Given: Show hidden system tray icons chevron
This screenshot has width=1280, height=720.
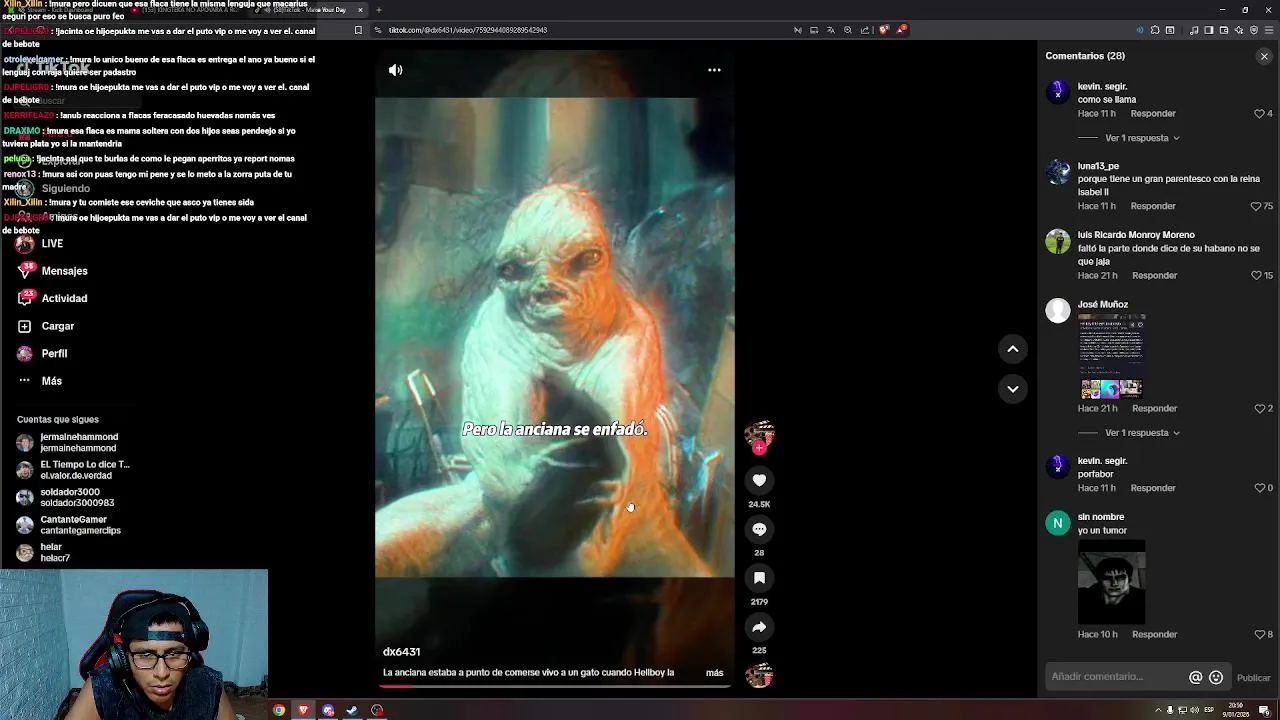Looking at the screenshot, I should (1158, 710).
